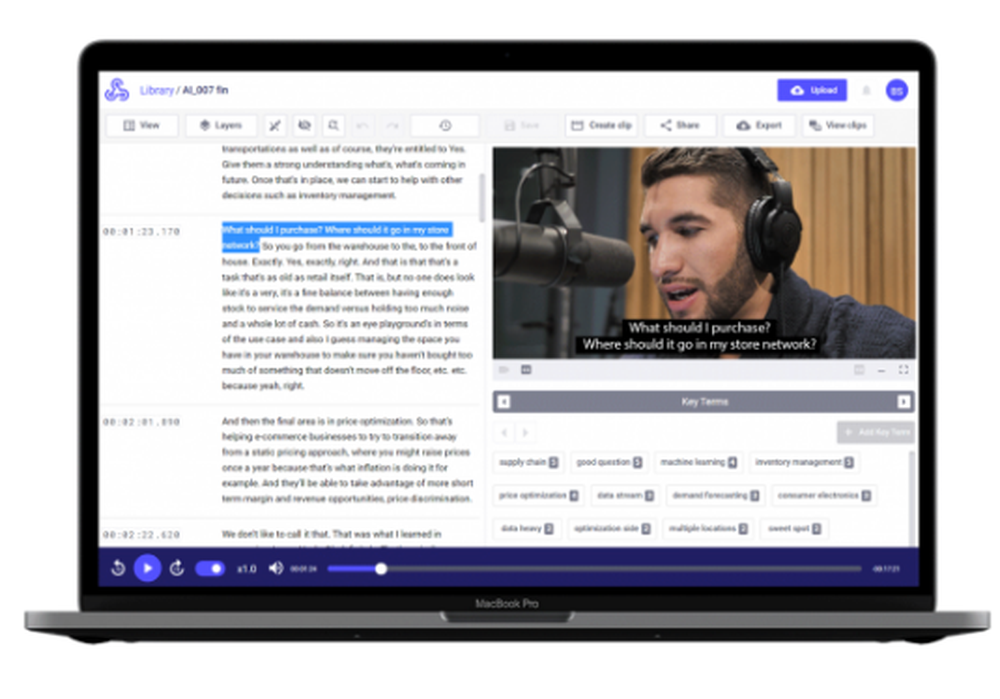Minimize the video player with dash icon
Image resolution: width=1000 pixels, height=699 pixels.
tap(881, 371)
